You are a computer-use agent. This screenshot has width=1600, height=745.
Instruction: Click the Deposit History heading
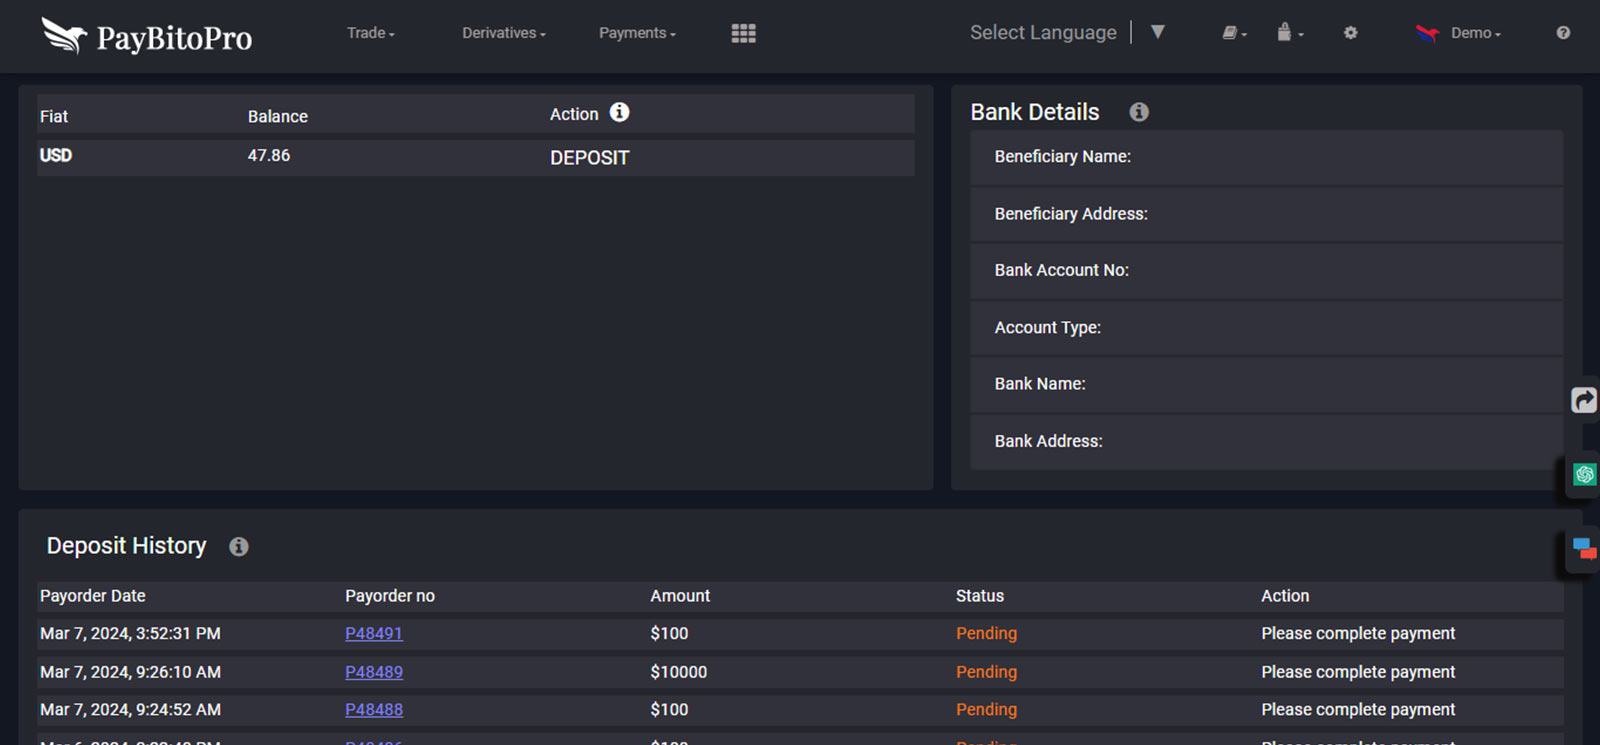[x=127, y=546]
